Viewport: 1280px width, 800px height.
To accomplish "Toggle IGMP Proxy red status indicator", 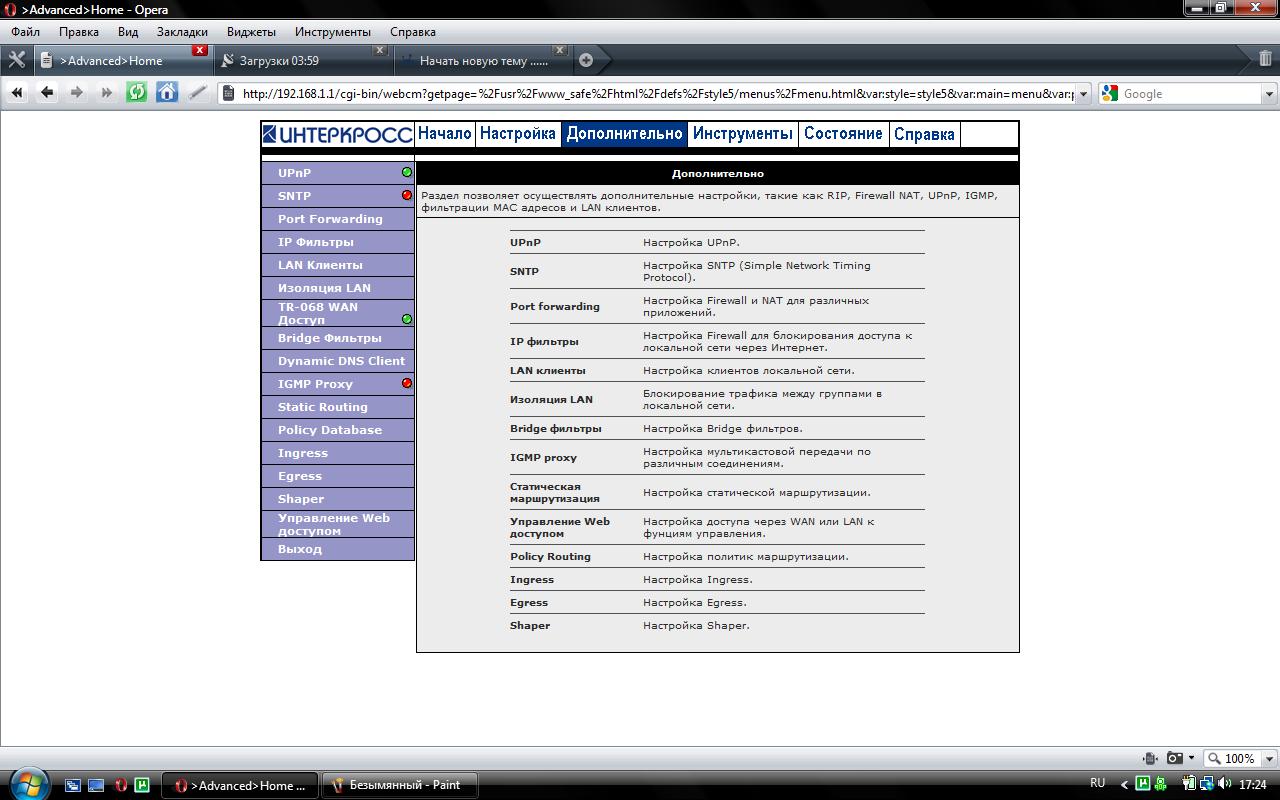I will pyautogui.click(x=407, y=384).
